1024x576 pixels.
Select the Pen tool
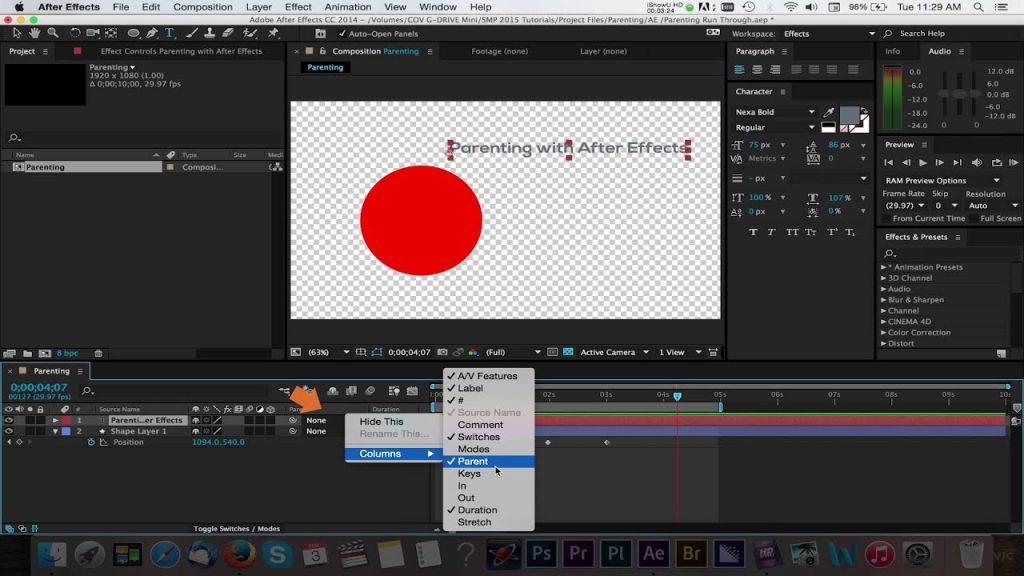(152, 33)
